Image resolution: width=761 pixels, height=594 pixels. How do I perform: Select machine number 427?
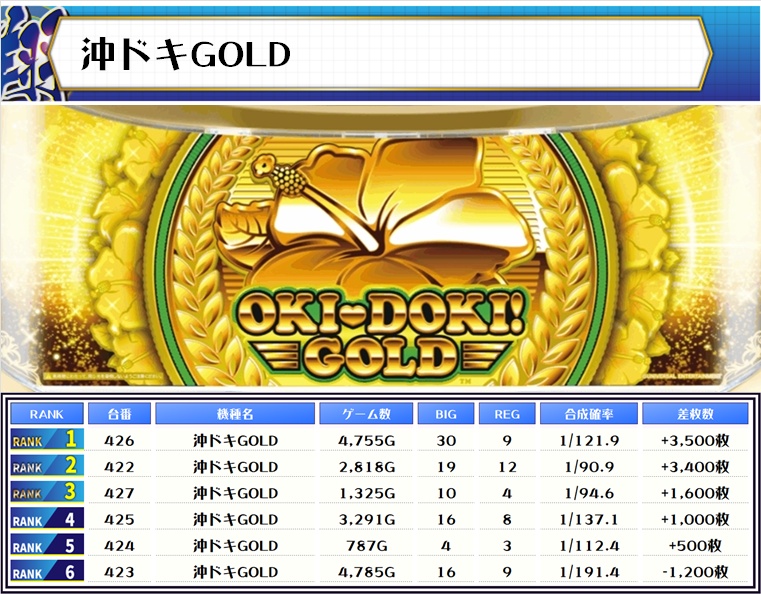click(x=119, y=493)
